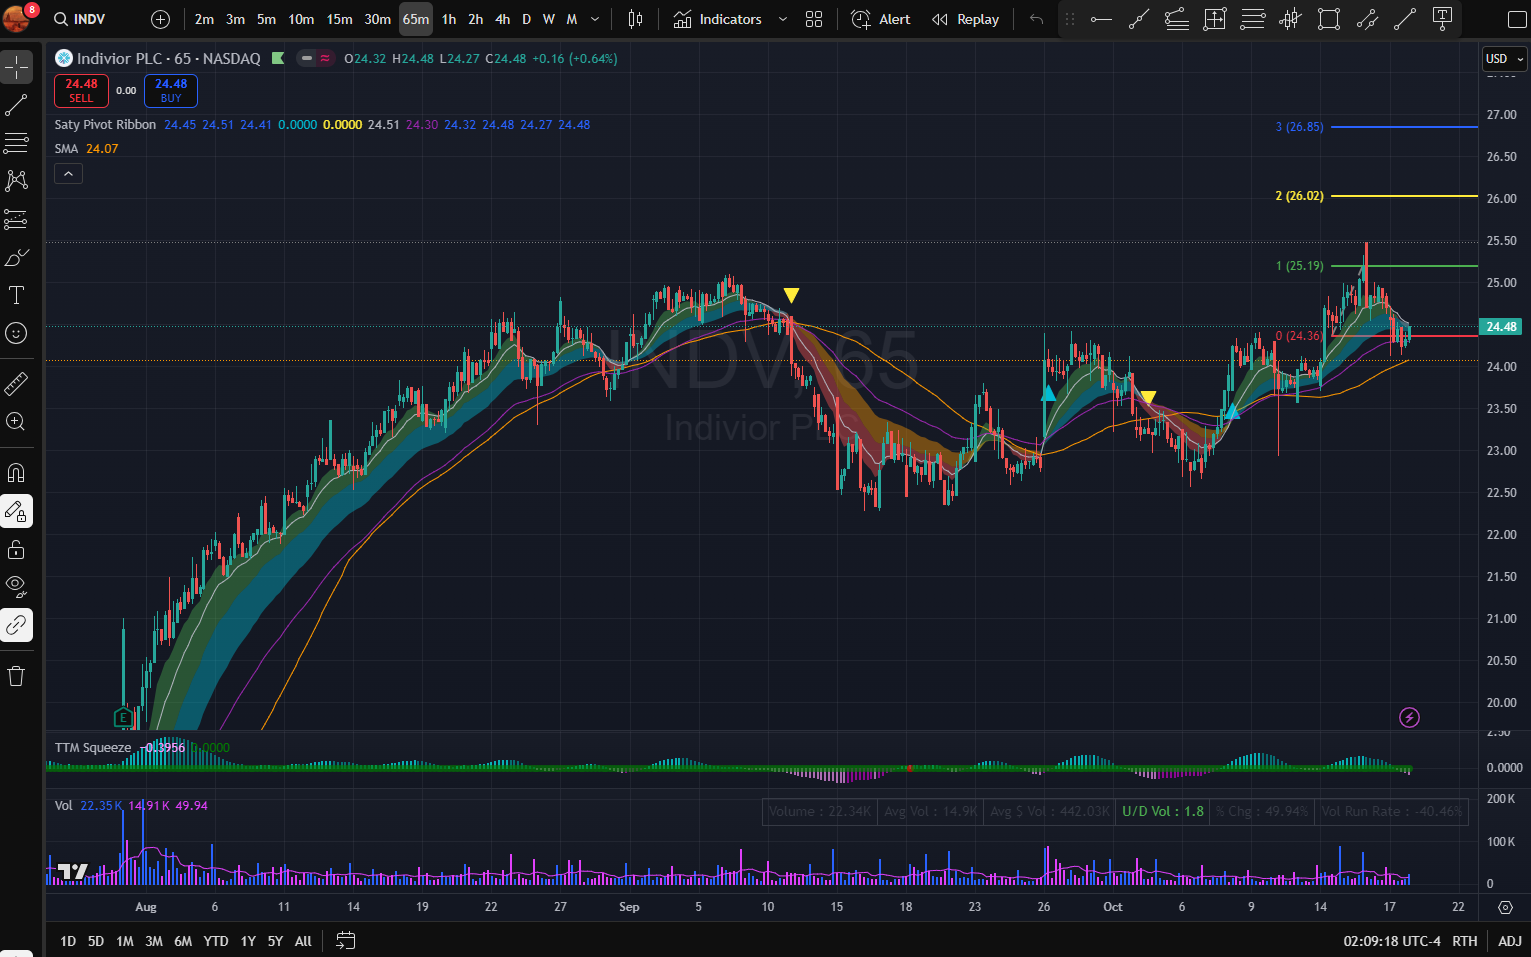Toggle fullscreen mode square icon at top right
The width and height of the screenshot is (1531, 957).
coord(1516,19)
